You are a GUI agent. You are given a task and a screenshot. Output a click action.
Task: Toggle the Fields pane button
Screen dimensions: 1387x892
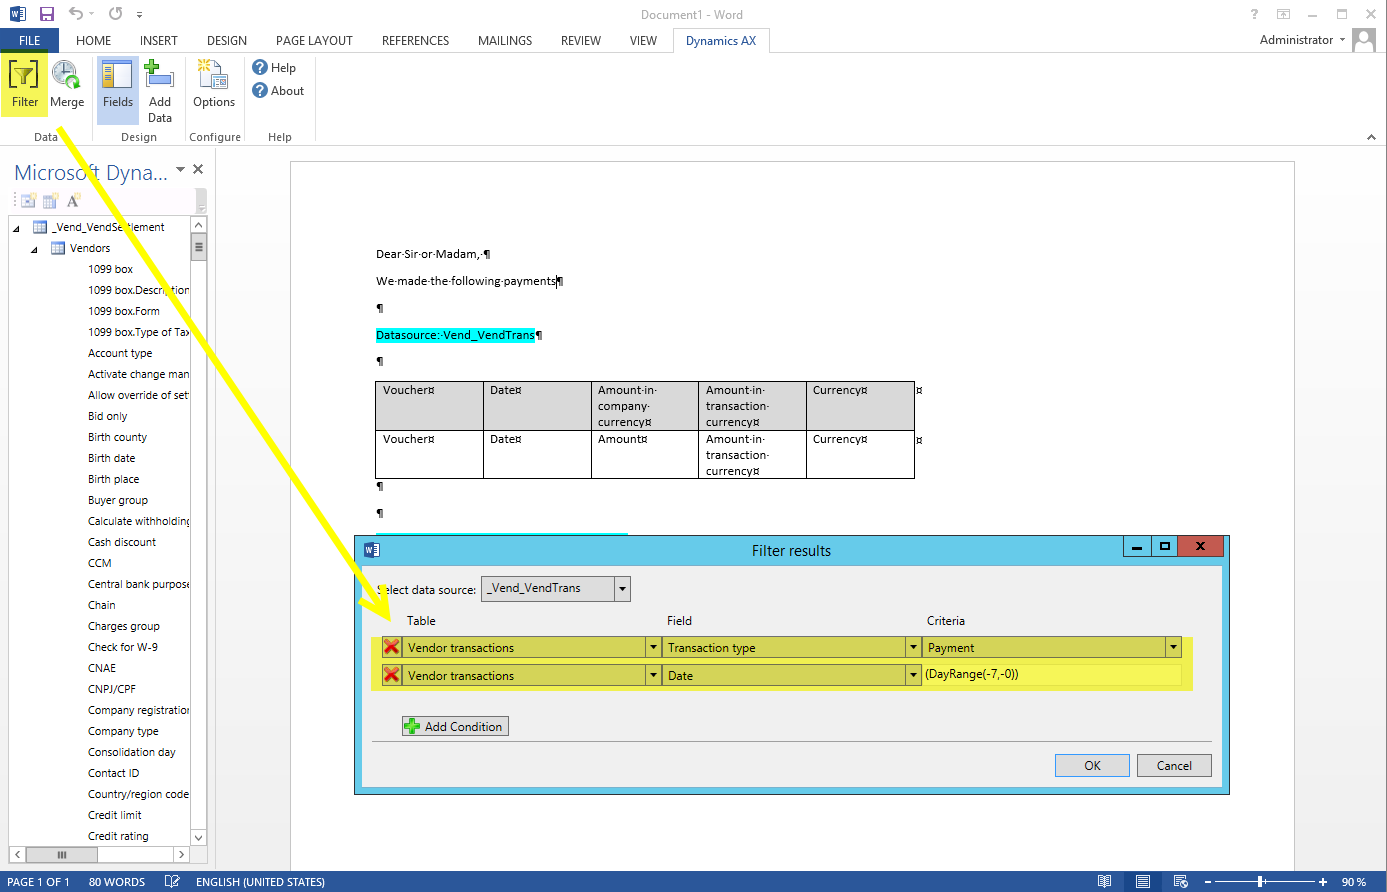[x=118, y=85]
